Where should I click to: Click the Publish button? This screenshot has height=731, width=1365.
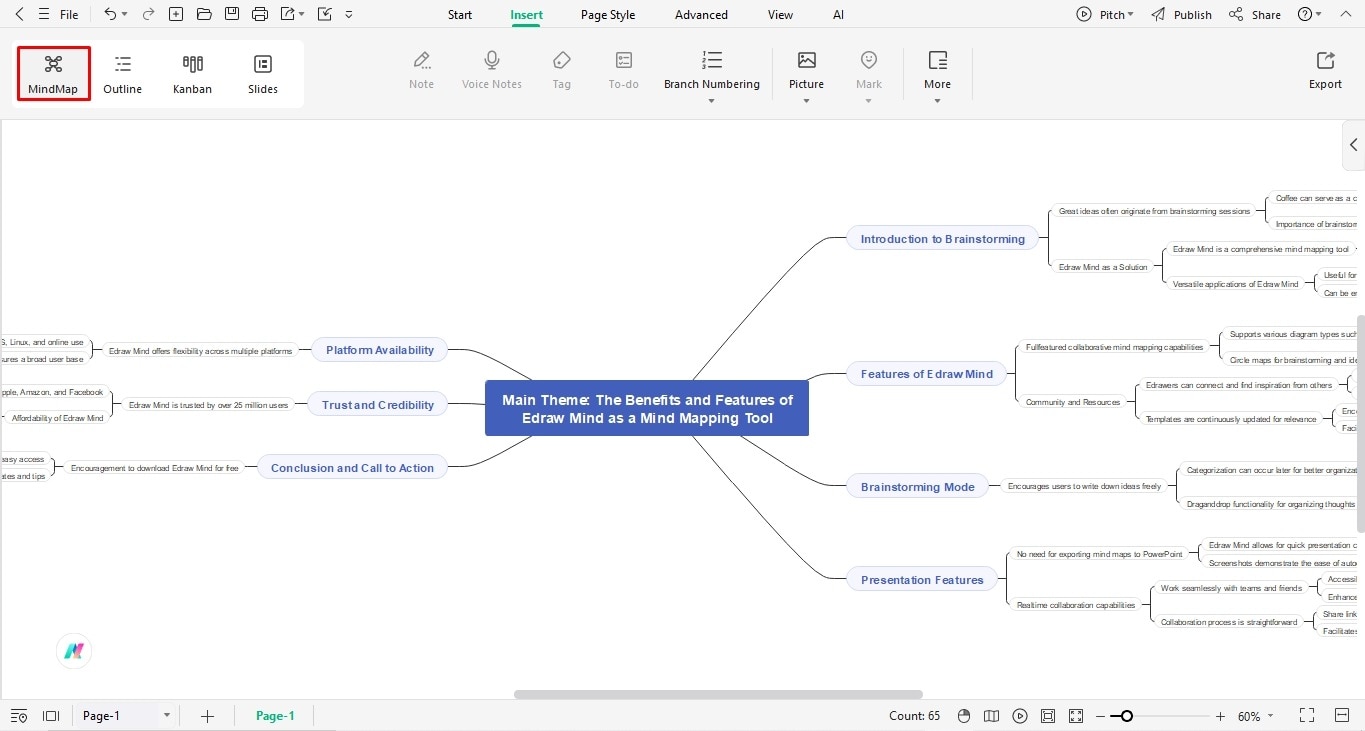click(x=1181, y=15)
